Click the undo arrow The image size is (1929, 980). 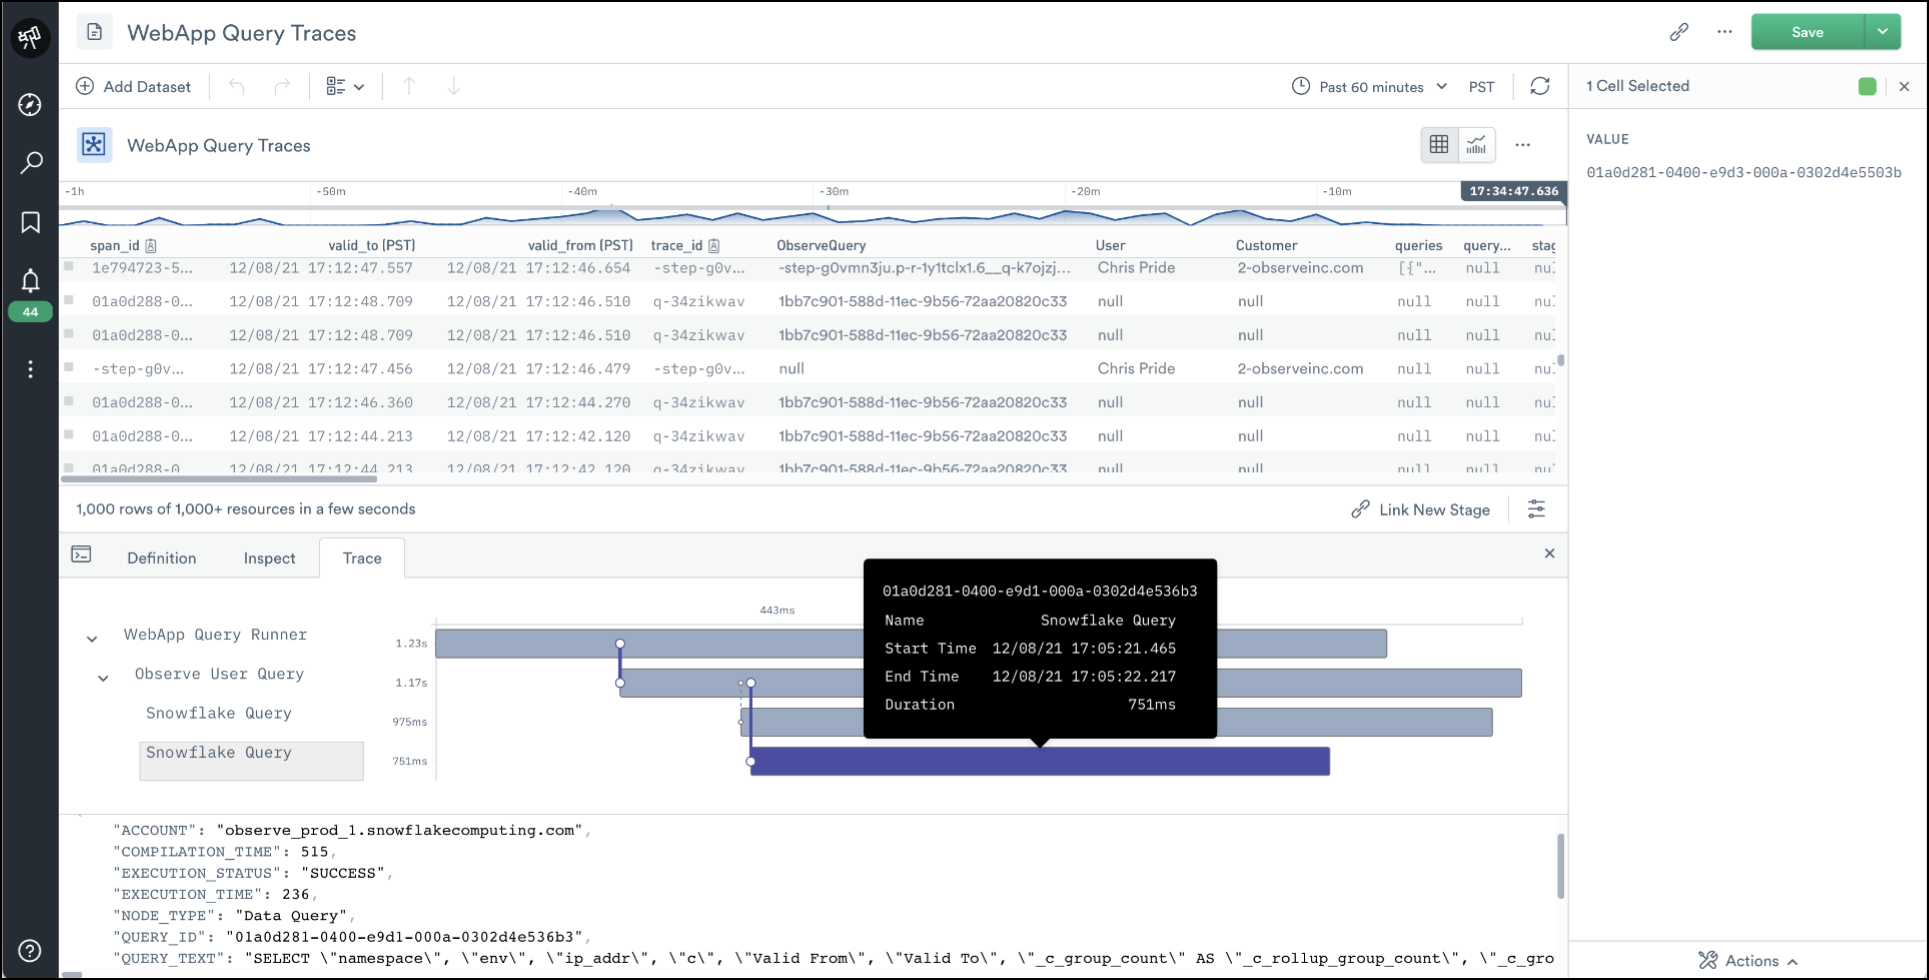237,87
